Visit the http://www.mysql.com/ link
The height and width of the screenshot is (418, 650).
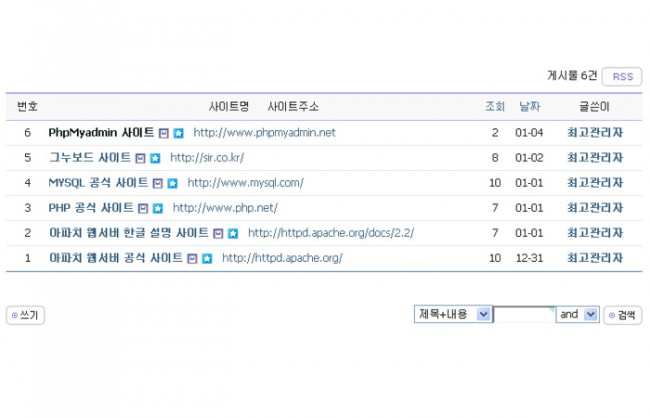click(245, 182)
